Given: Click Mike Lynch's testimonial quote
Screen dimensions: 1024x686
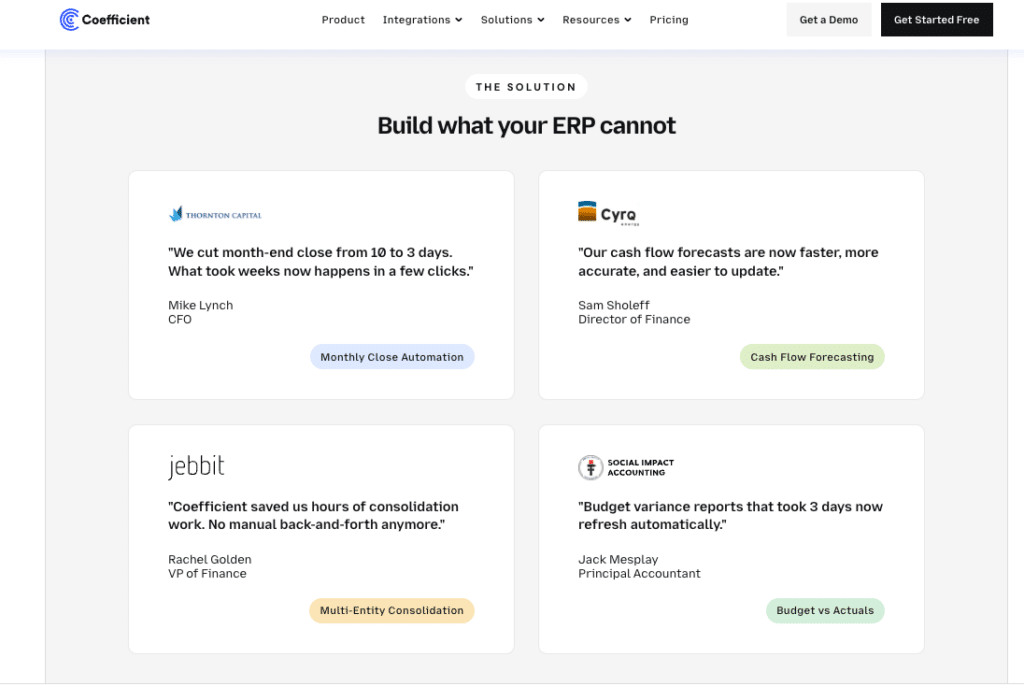Looking at the screenshot, I should (x=320, y=262).
